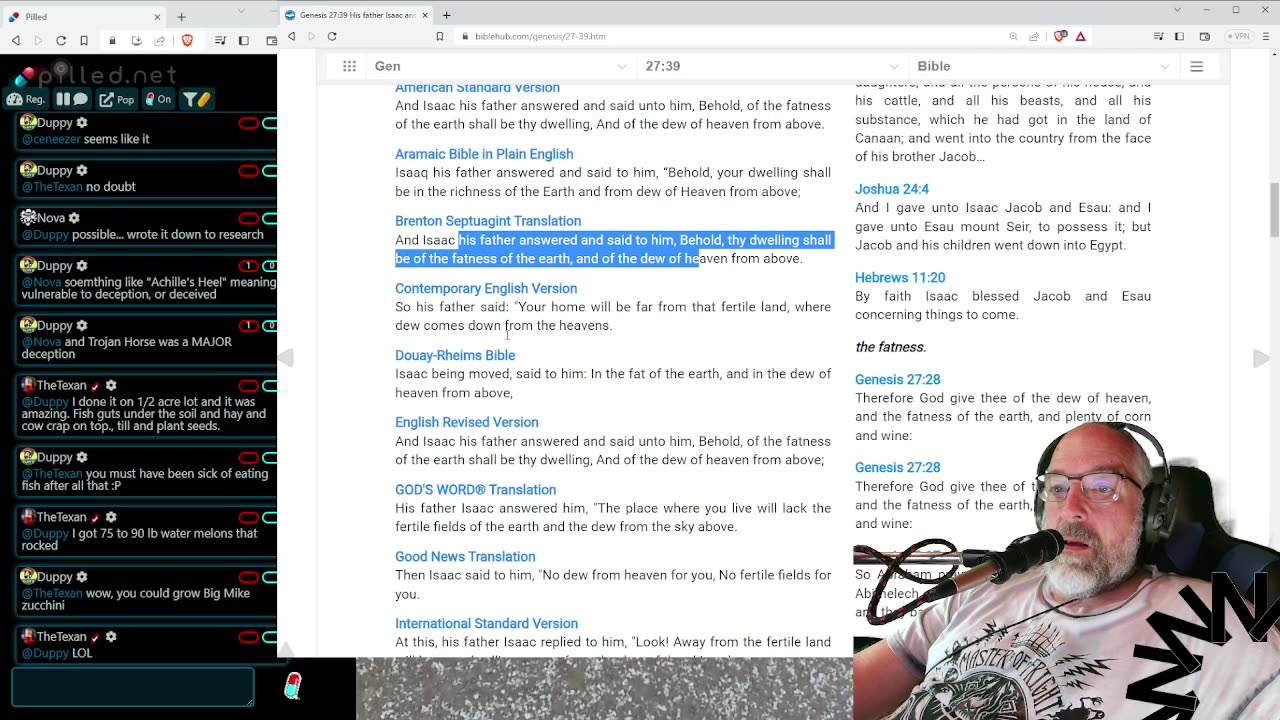The image size is (1280, 720).
Task: Open the sidebar panel in Pilled window
Action: (244, 40)
